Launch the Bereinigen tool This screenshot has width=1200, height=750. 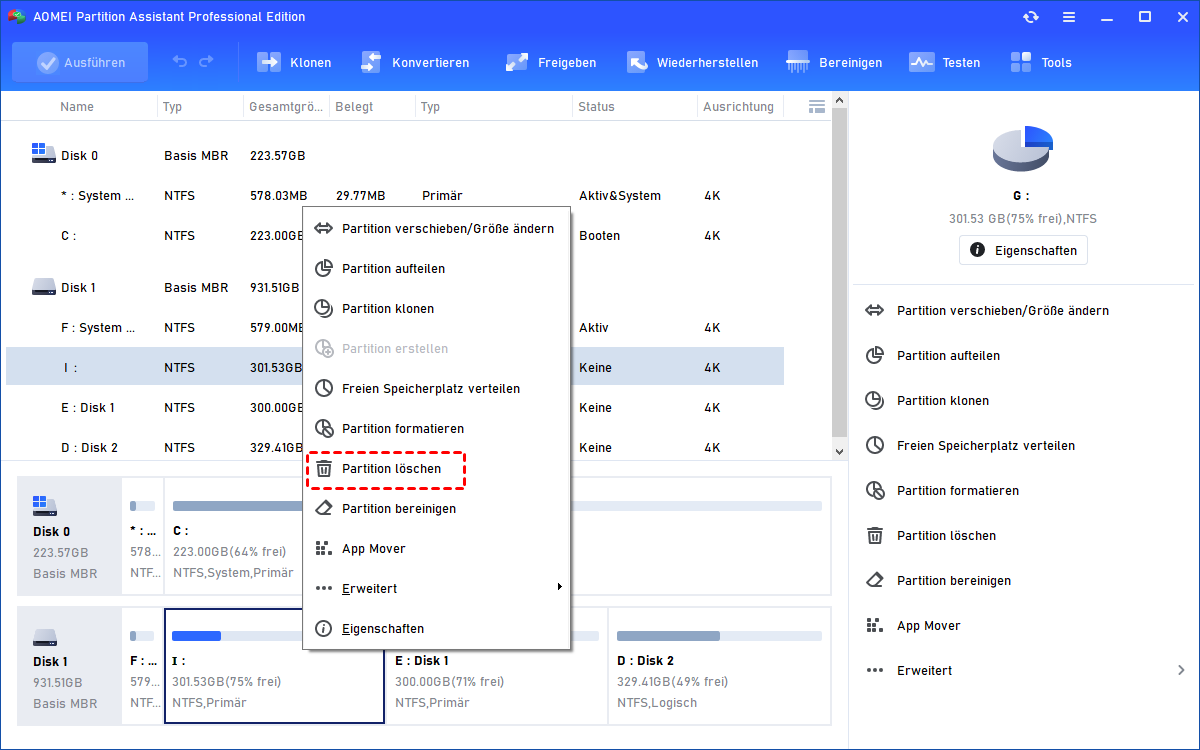click(834, 62)
